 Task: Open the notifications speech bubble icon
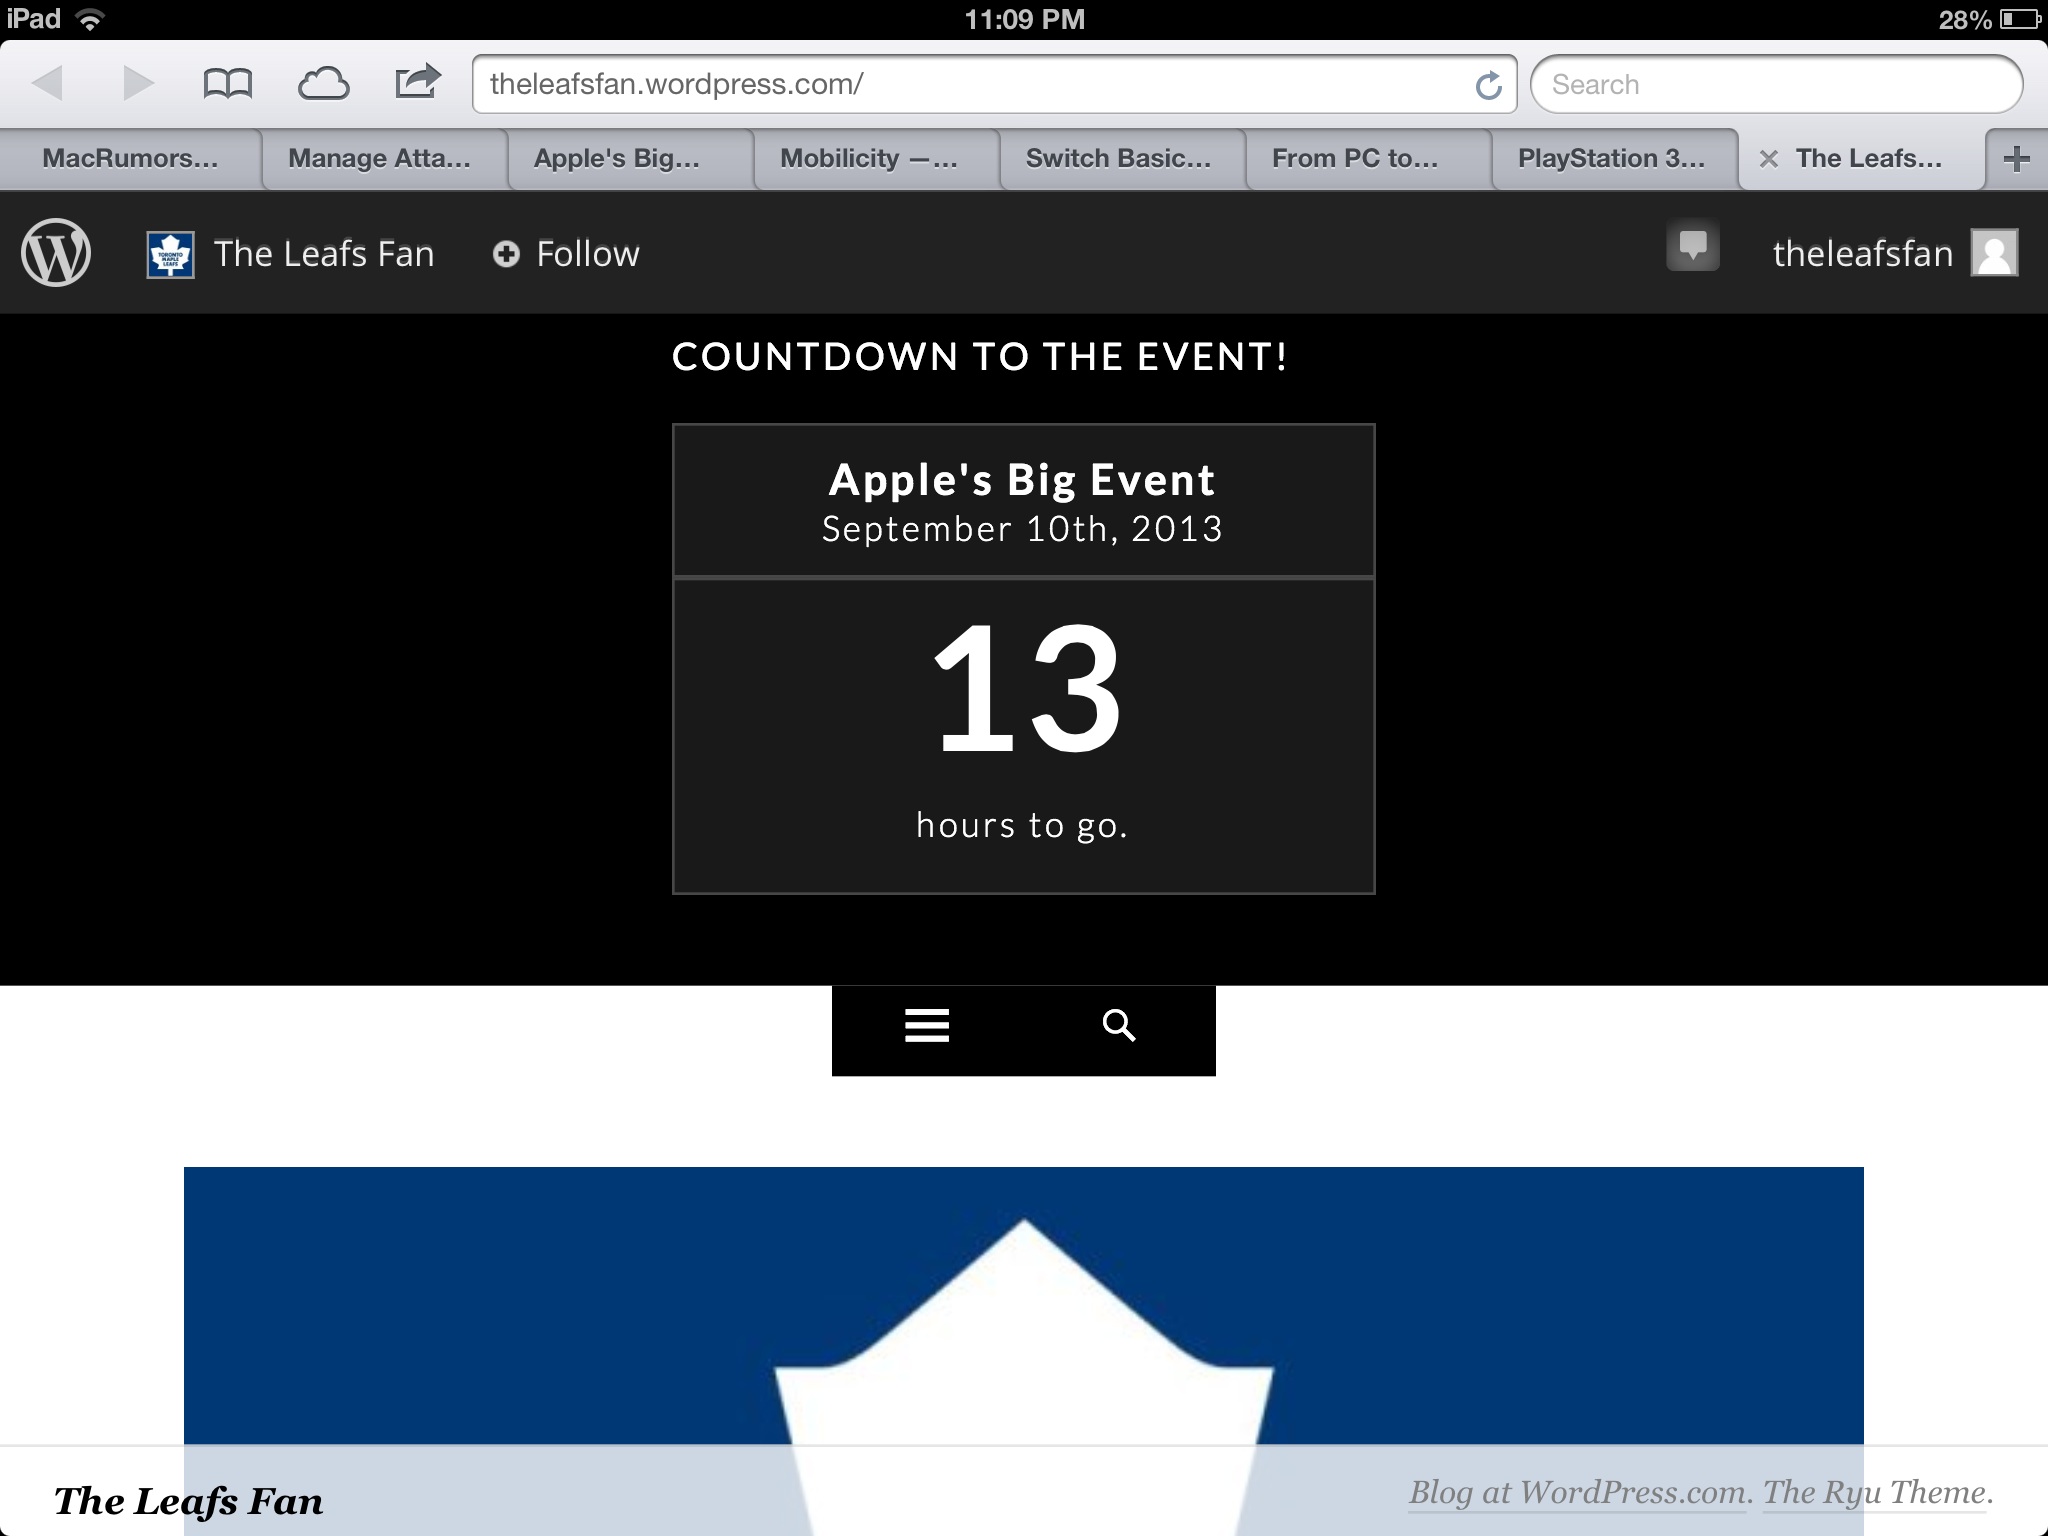tap(1692, 246)
